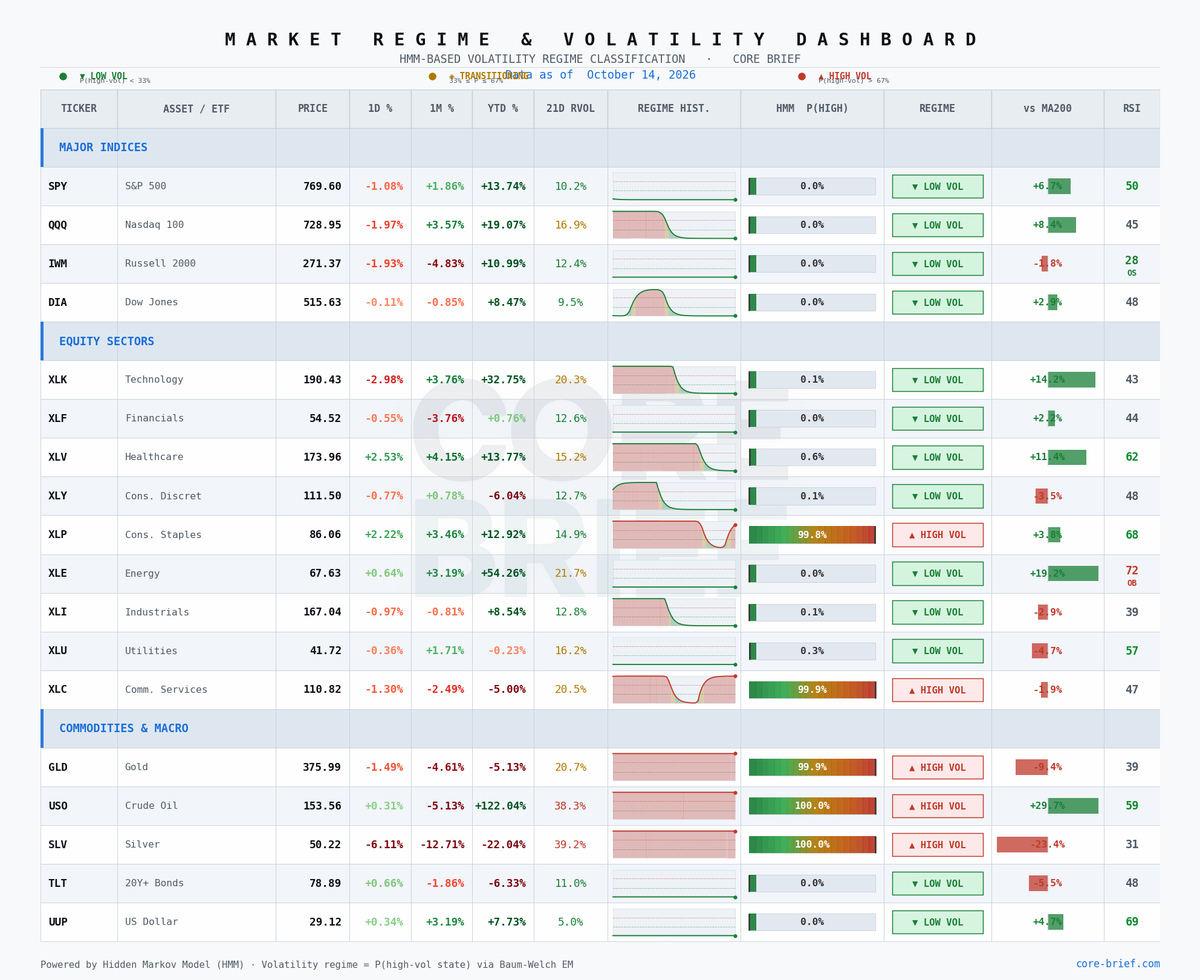1200x980 pixels.
Task: Open the SPY regime history sparkline
Action: pos(674,187)
